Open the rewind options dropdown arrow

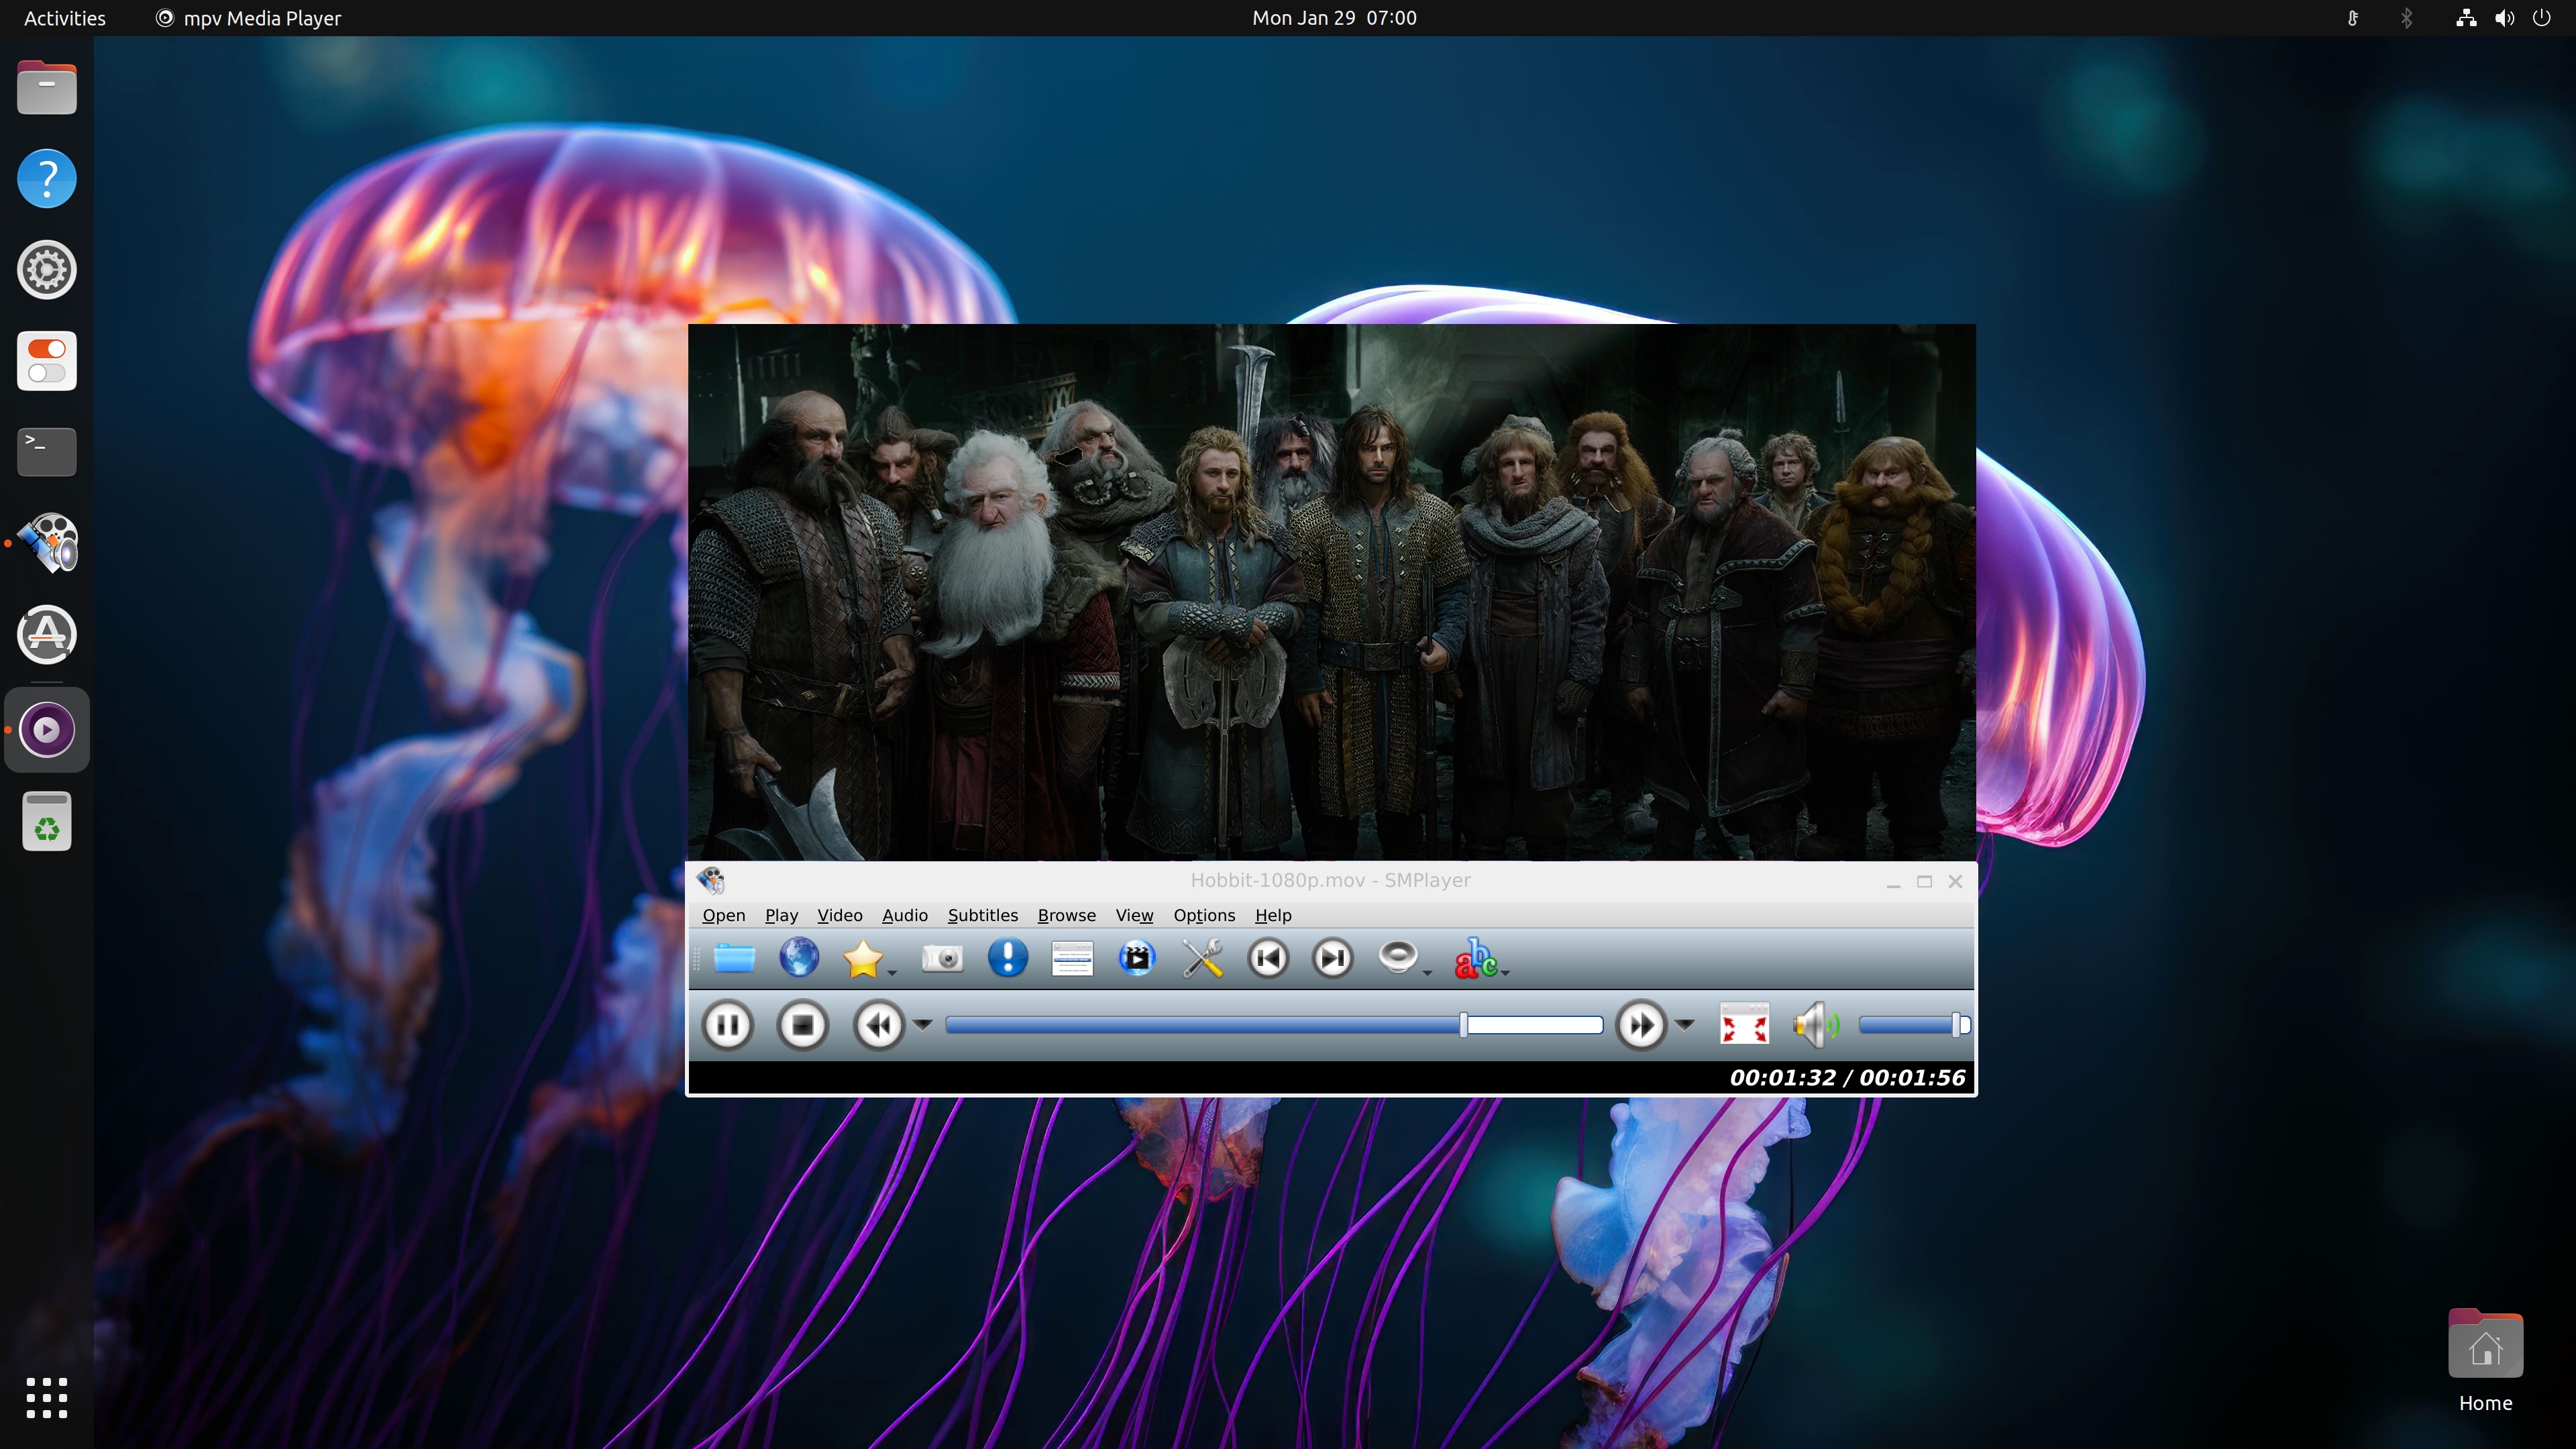point(923,1024)
